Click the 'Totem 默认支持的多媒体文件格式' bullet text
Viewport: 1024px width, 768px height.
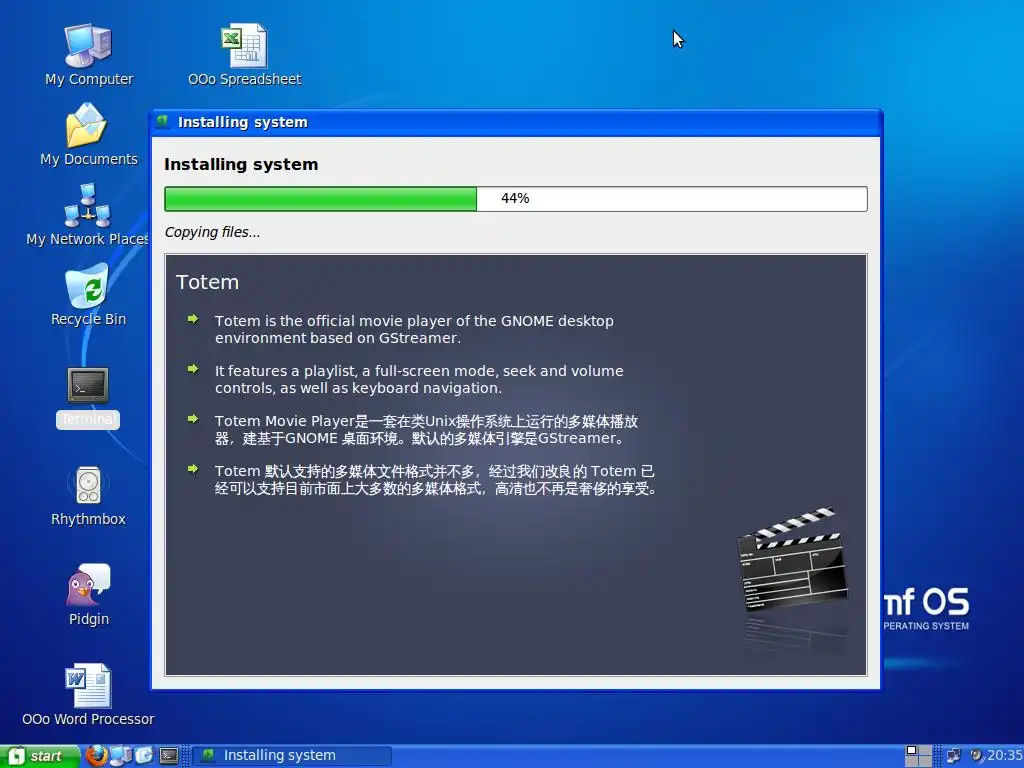coord(435,479)
